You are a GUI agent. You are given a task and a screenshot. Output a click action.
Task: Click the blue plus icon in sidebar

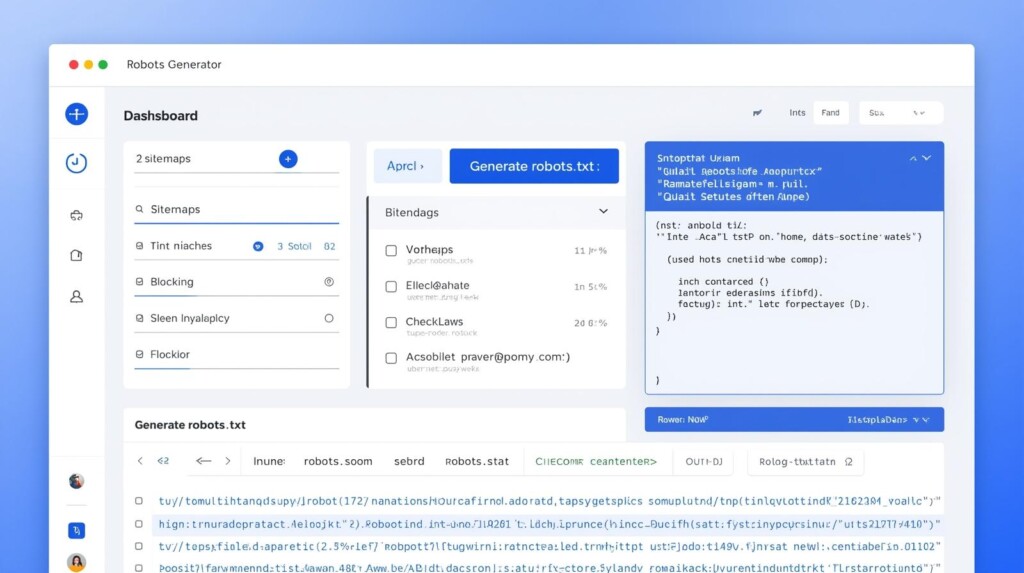(x=76, y=114)
